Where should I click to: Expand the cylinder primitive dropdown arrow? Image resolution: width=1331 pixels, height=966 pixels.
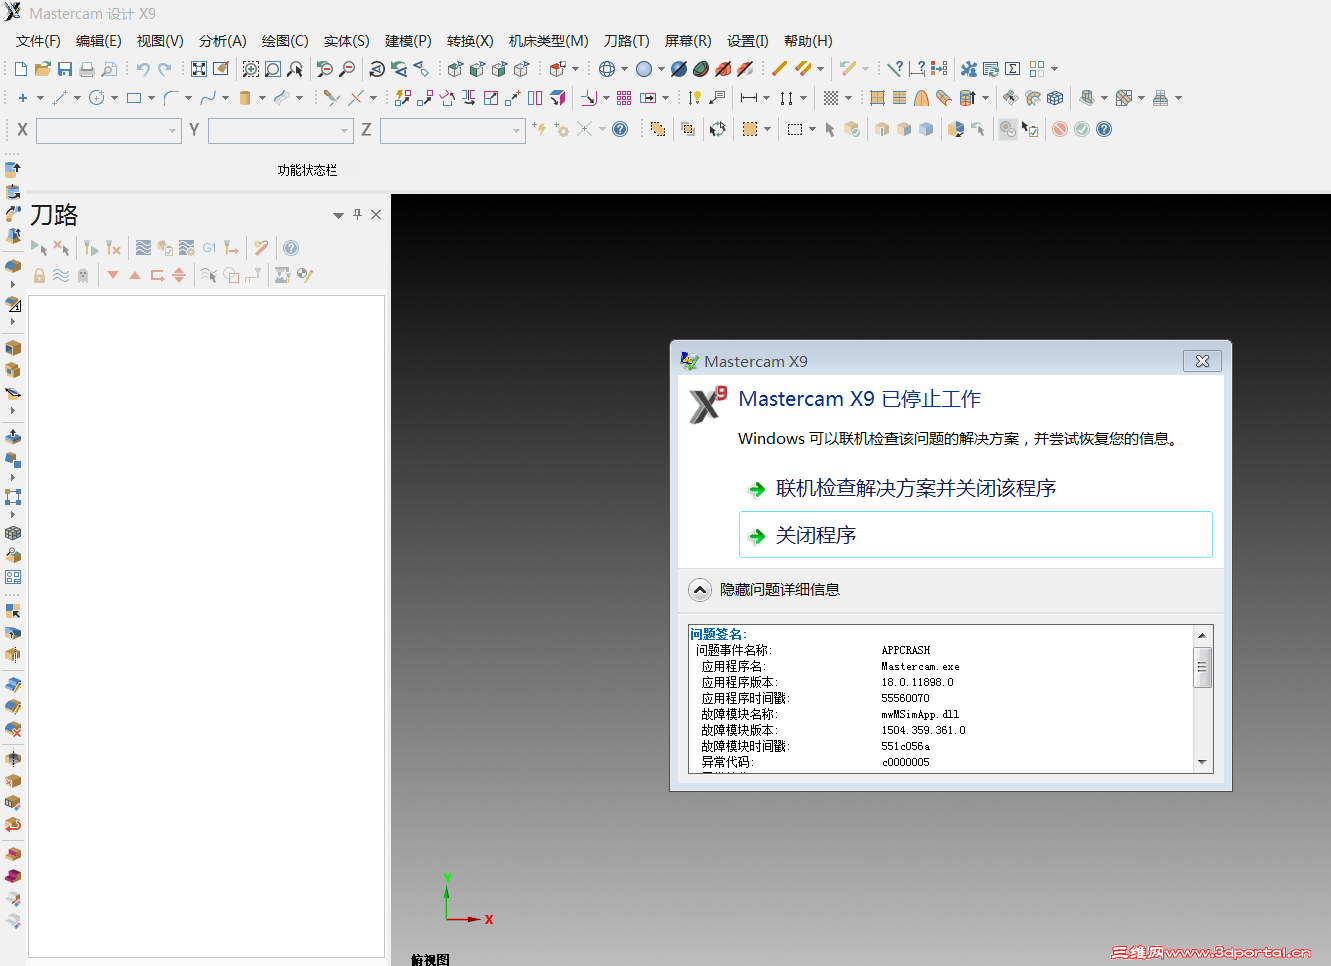point(262,98)
